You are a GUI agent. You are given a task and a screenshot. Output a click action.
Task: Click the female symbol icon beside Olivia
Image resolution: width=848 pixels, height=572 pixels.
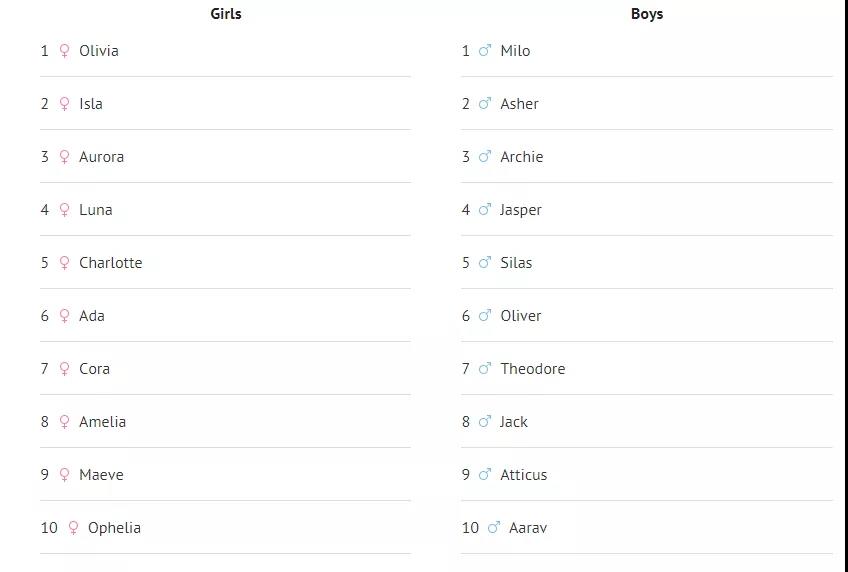coord(64,51)
